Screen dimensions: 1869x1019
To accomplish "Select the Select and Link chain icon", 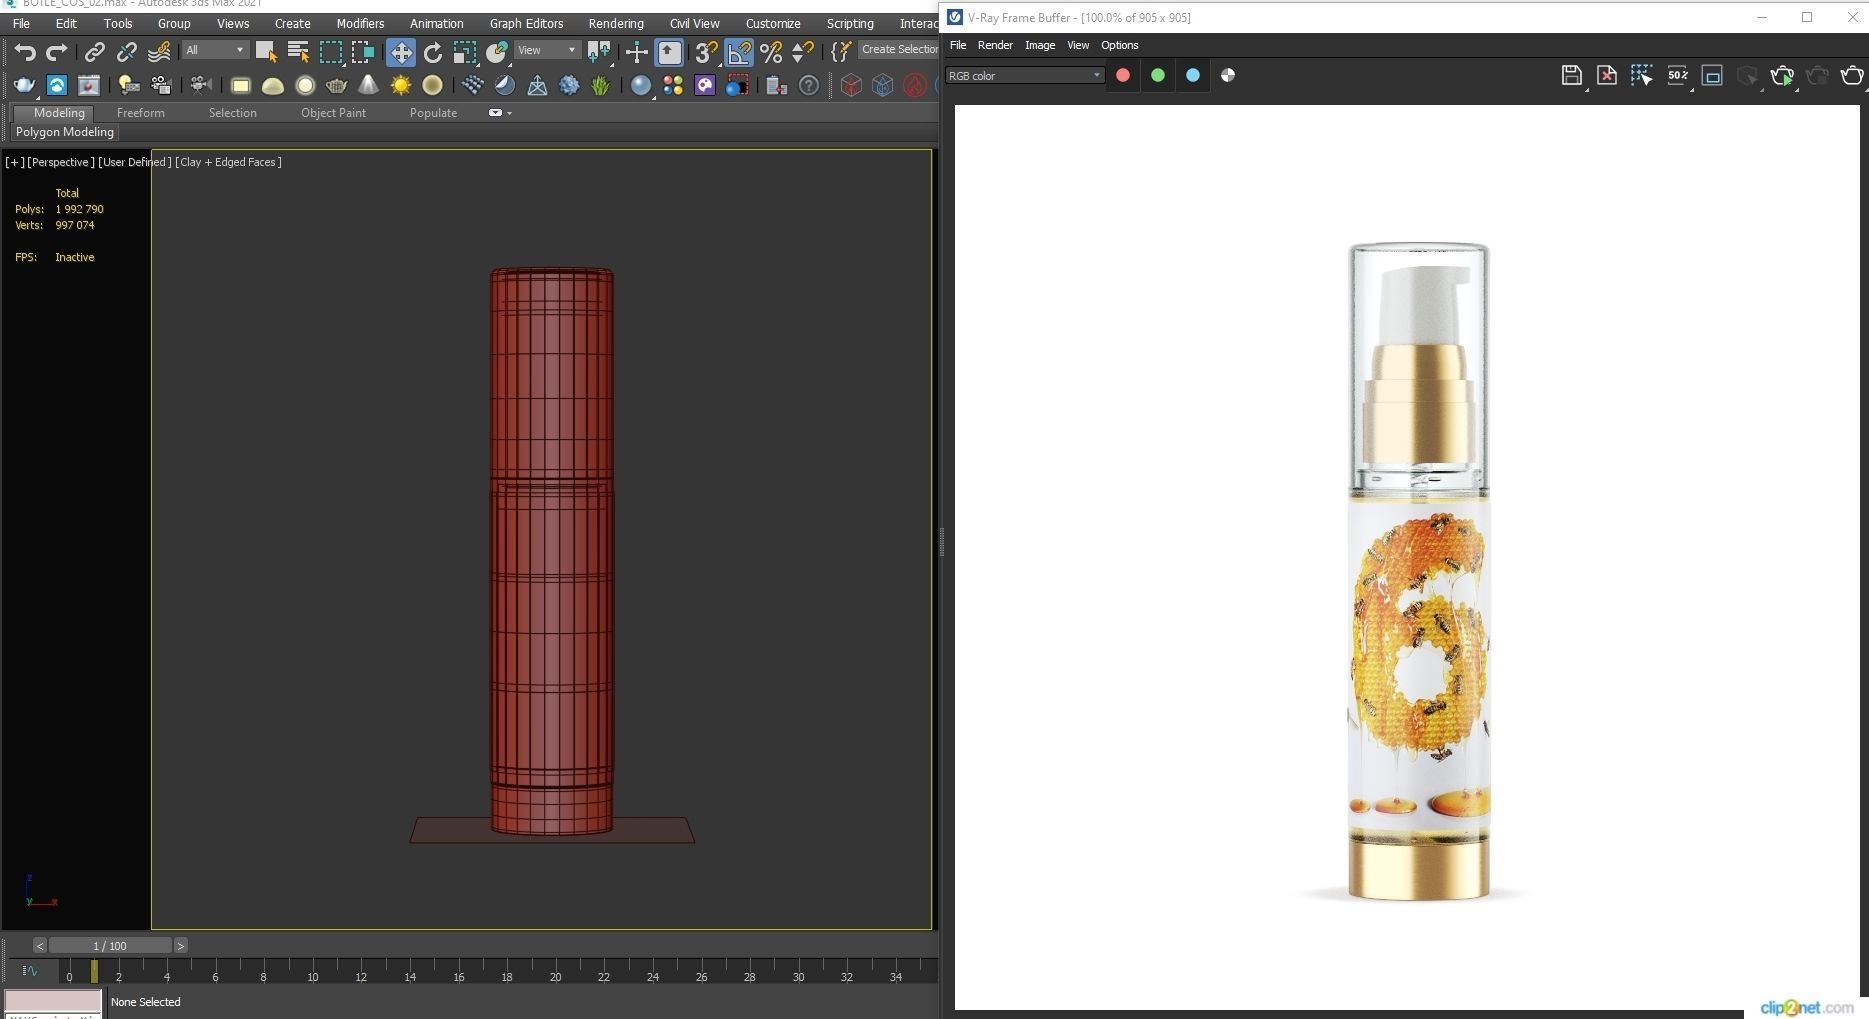I will pos(95,52).
